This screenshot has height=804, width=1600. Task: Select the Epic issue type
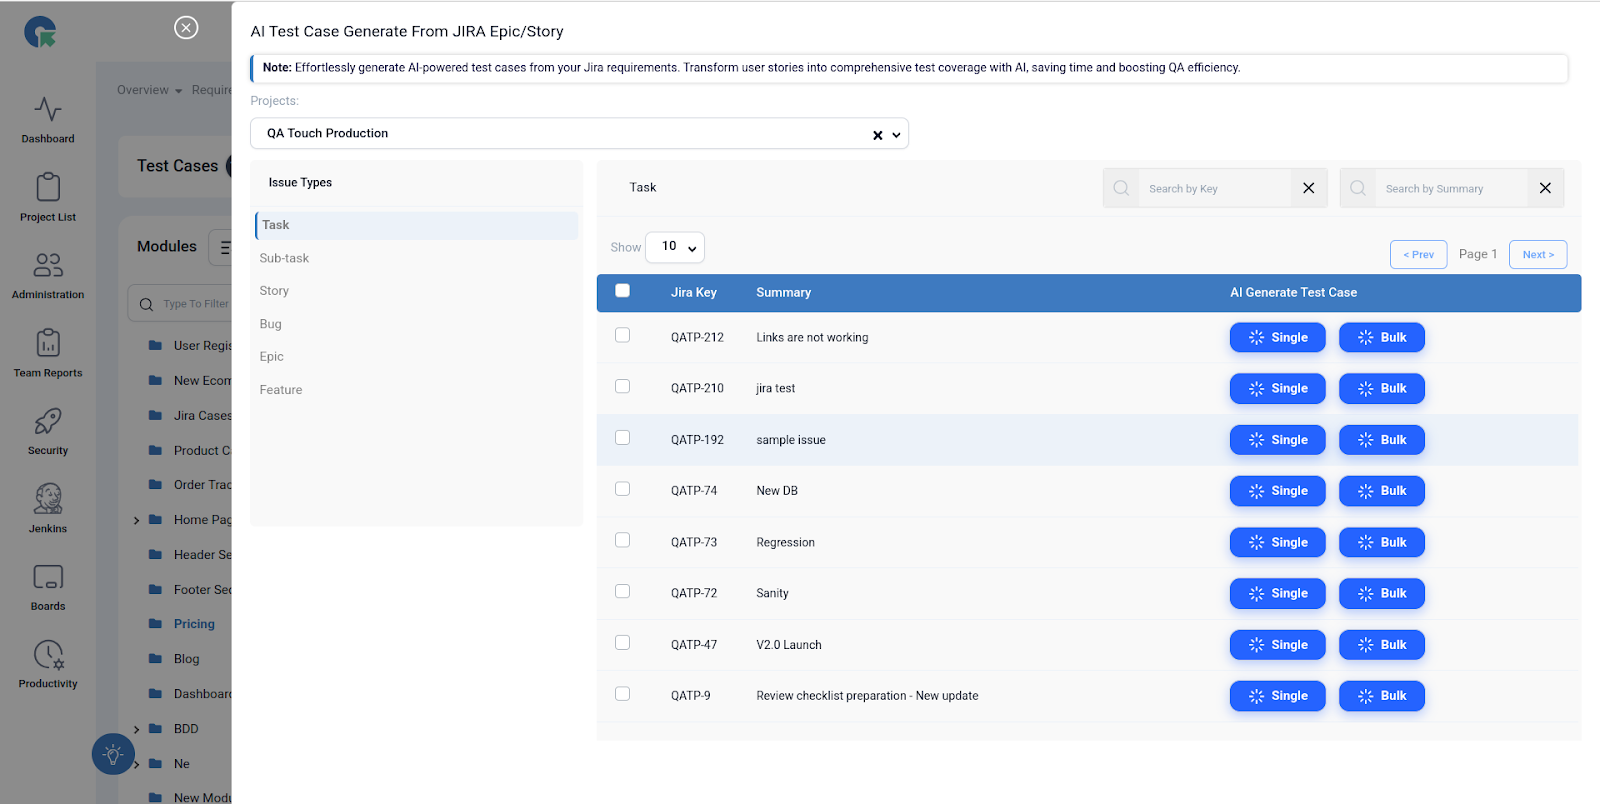(271, 357)
